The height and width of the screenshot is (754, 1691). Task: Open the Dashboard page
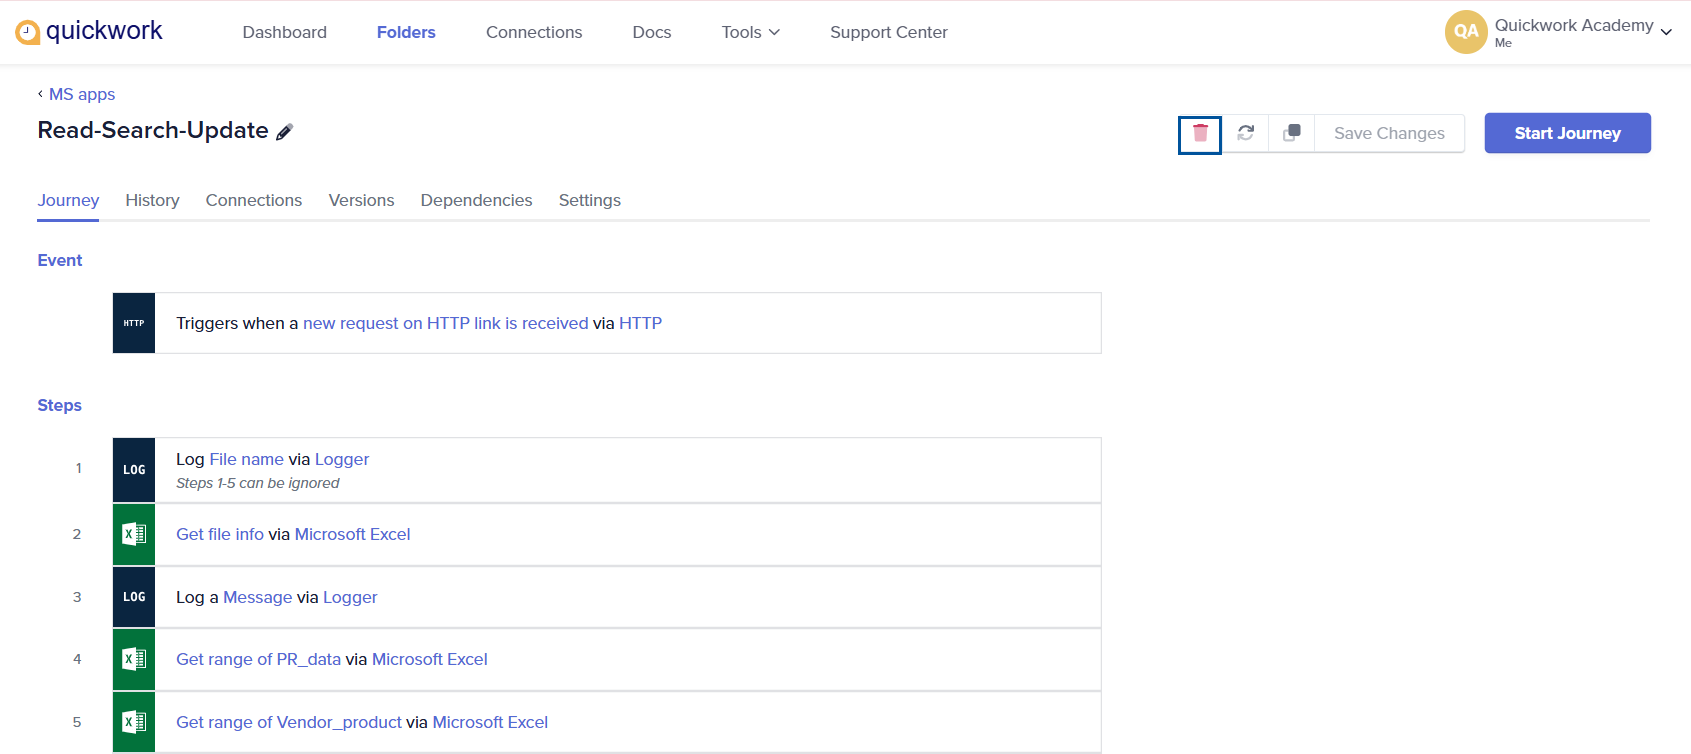[285, 32]
